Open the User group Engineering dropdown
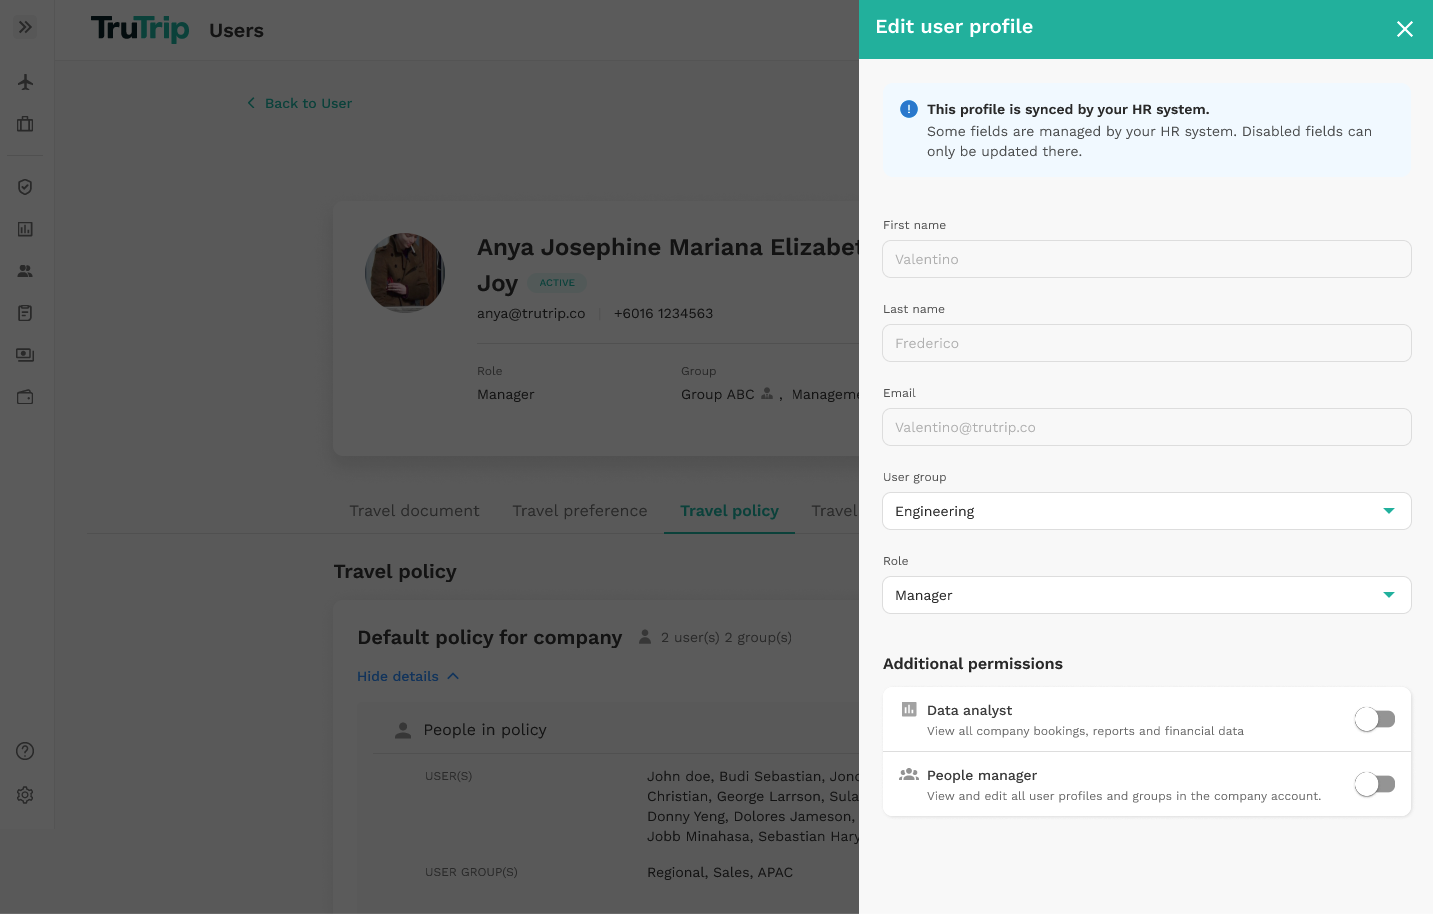The image size is (1433, 914). [x=1147, y=511]
